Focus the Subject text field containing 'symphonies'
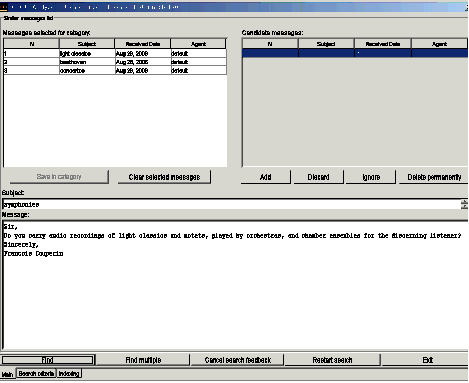 (231, 204)
